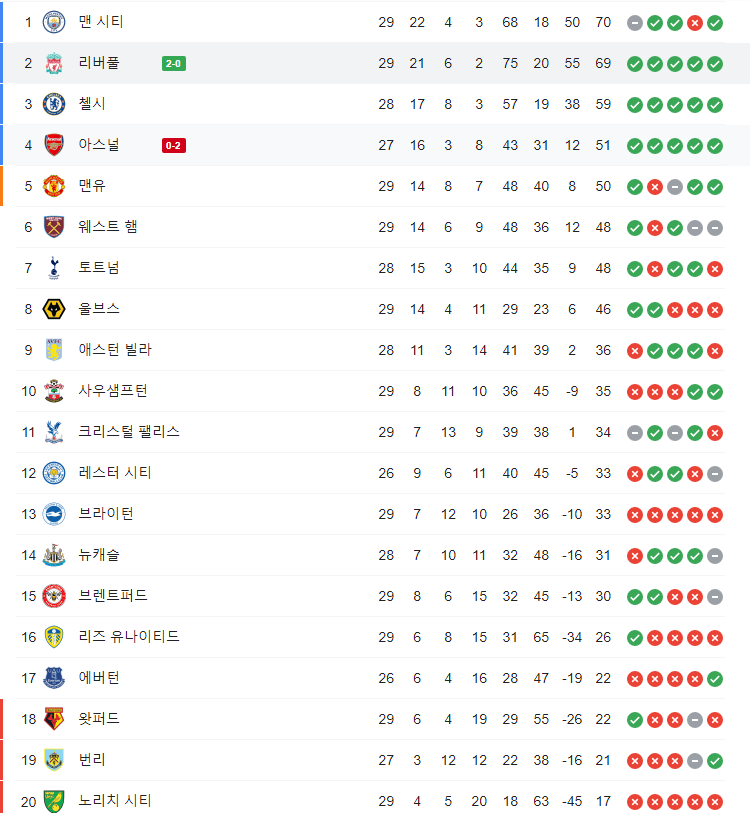Click the Manchester City club crest

(x=54, y=22)
